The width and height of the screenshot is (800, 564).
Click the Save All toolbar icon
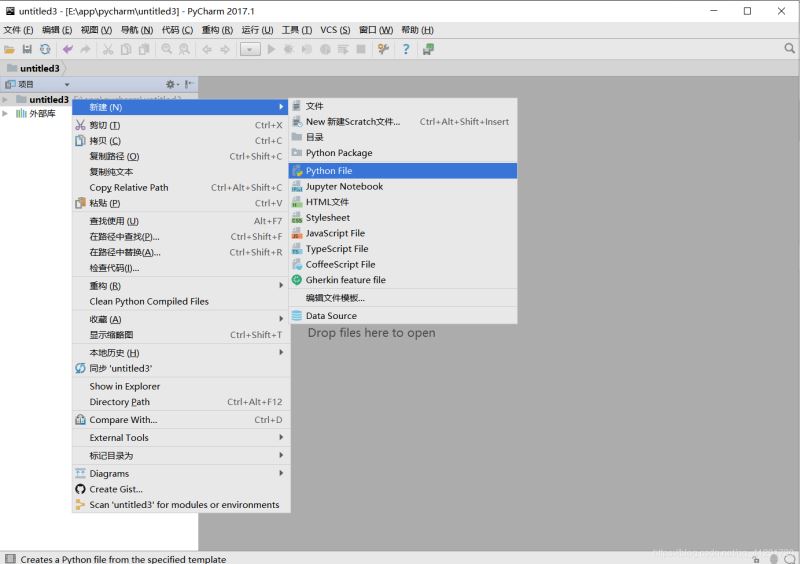pos(27,50)
